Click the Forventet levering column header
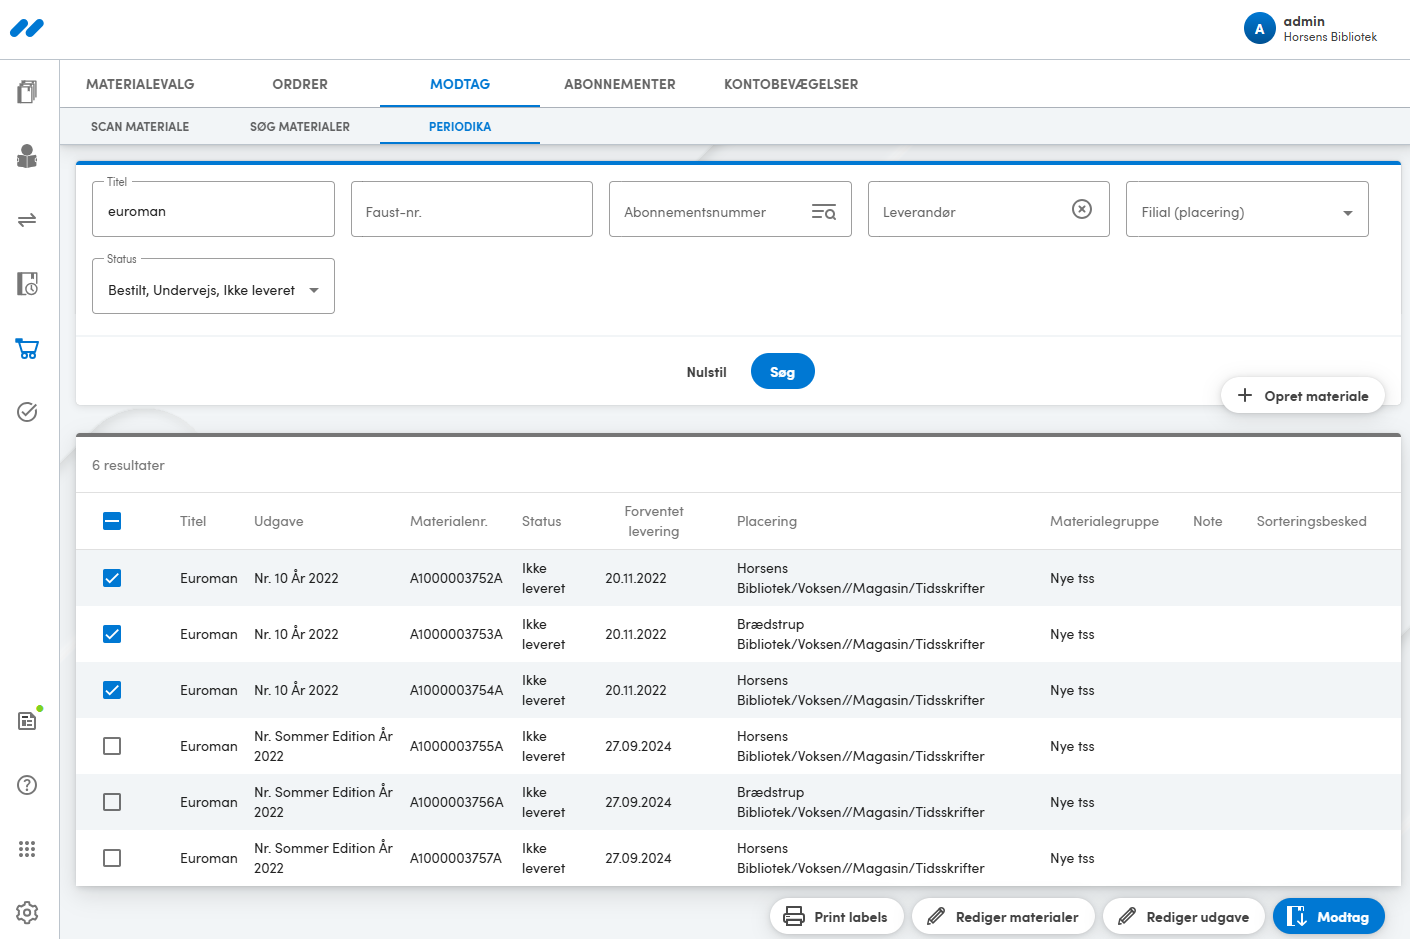The image size is (1410, 939). pyautogui.click(x=654, y=521)
